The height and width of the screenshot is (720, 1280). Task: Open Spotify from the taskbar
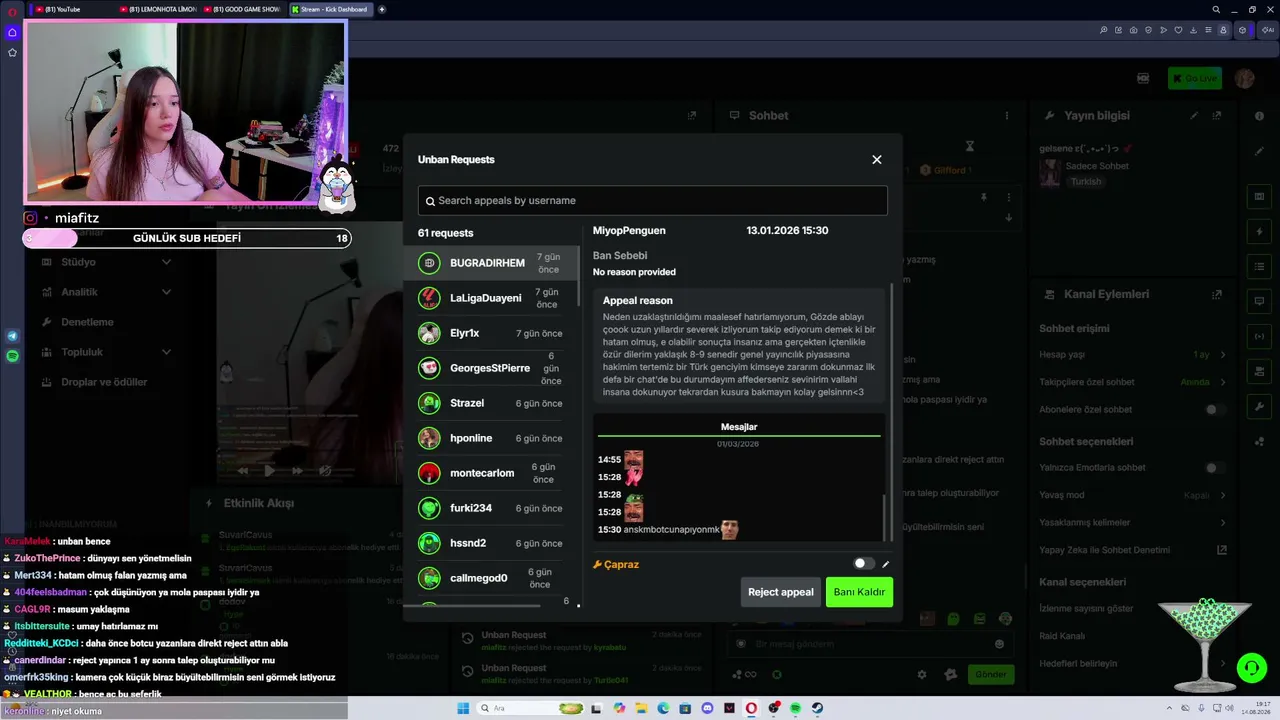tap(795, 708)
